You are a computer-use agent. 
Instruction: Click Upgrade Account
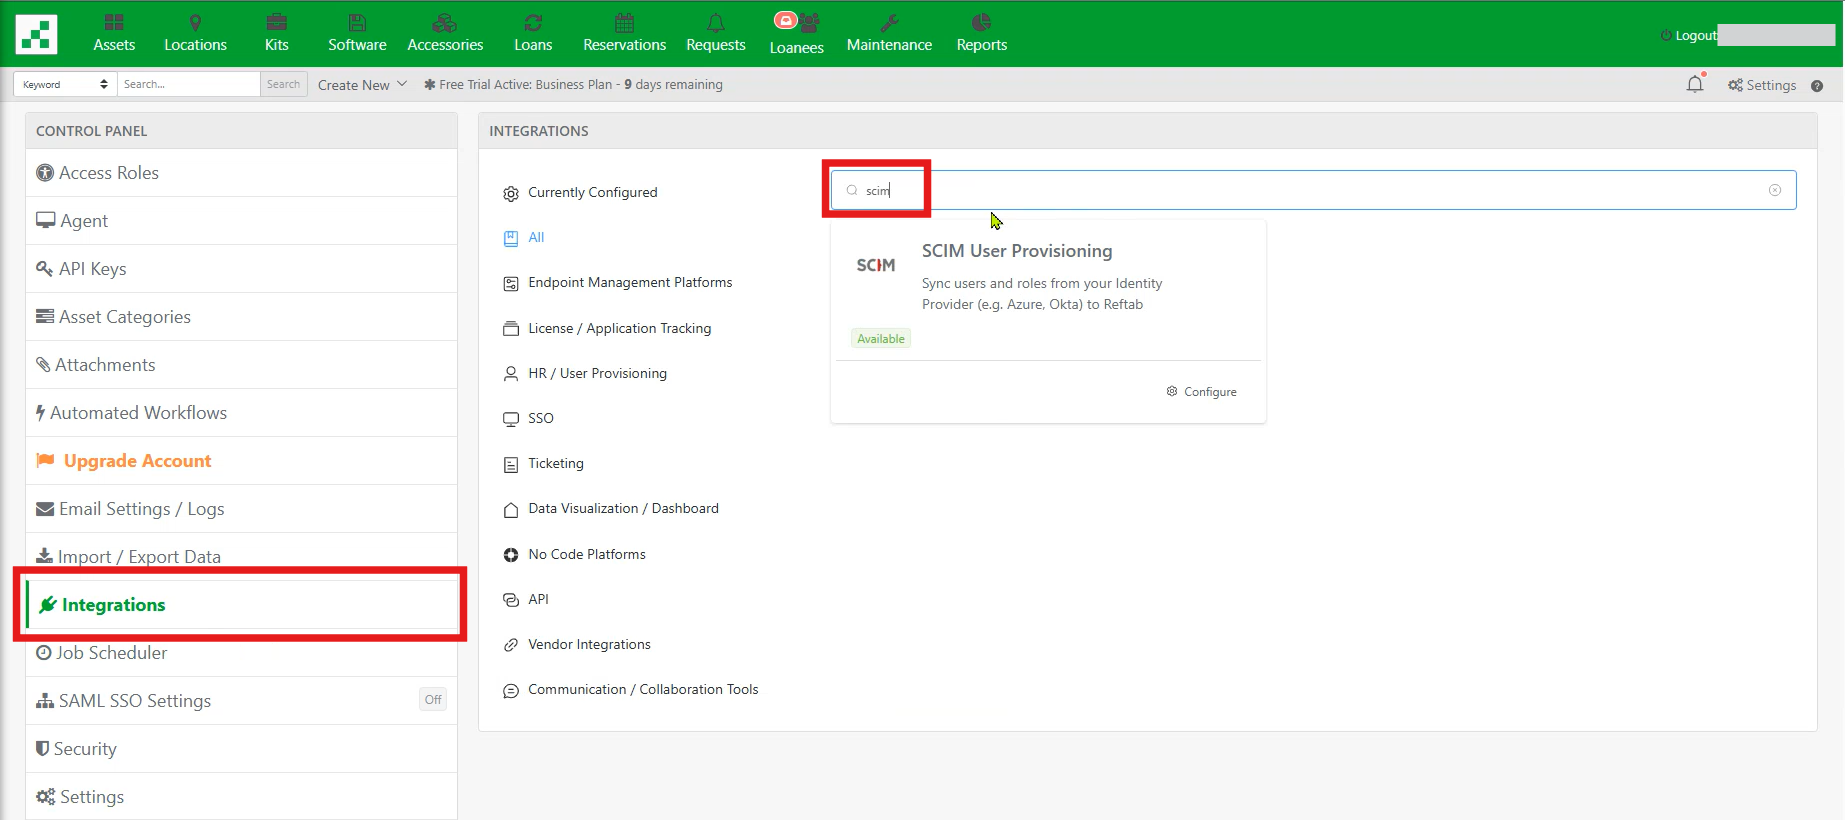pyautogui.click(x=241, y=461)
